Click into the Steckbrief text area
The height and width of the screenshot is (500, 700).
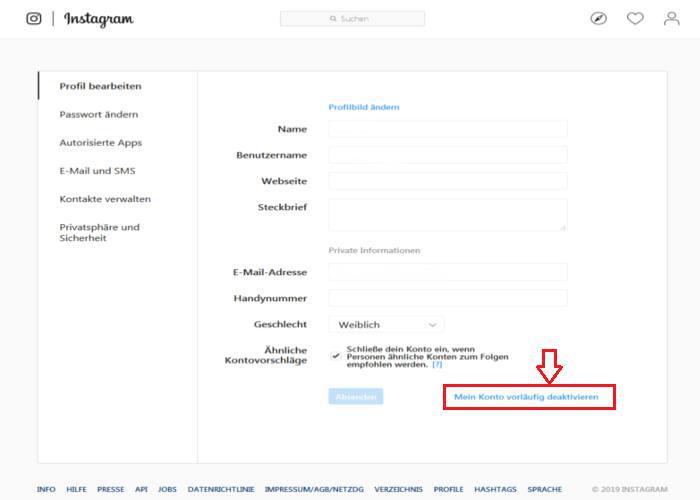448,215
